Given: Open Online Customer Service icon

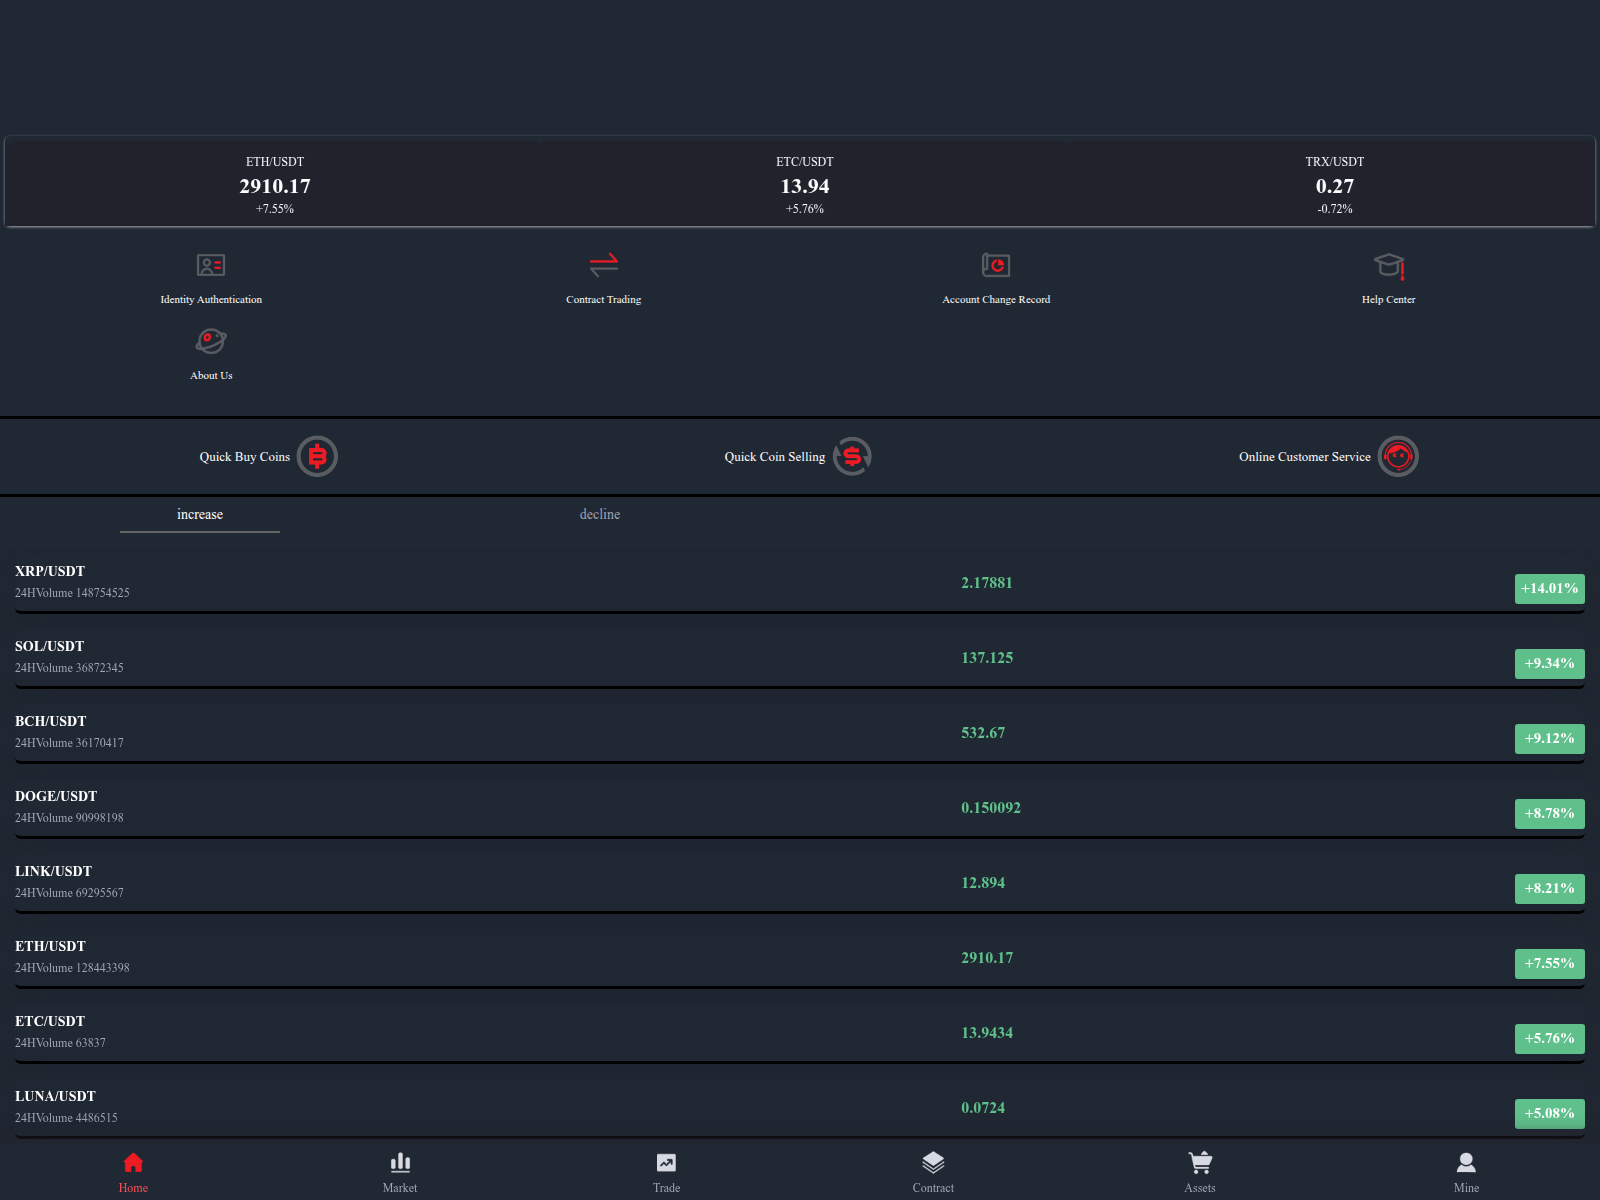Looking at the screenshot, I should pyautogui.click(x=1398, y=457).
